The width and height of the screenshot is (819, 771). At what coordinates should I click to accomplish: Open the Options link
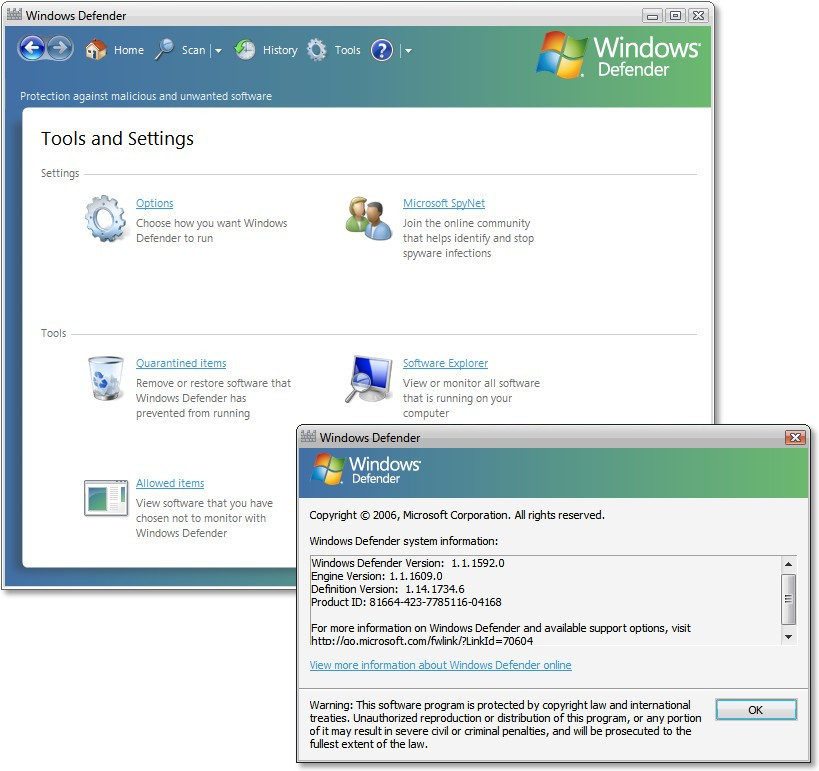coord(155,203)
